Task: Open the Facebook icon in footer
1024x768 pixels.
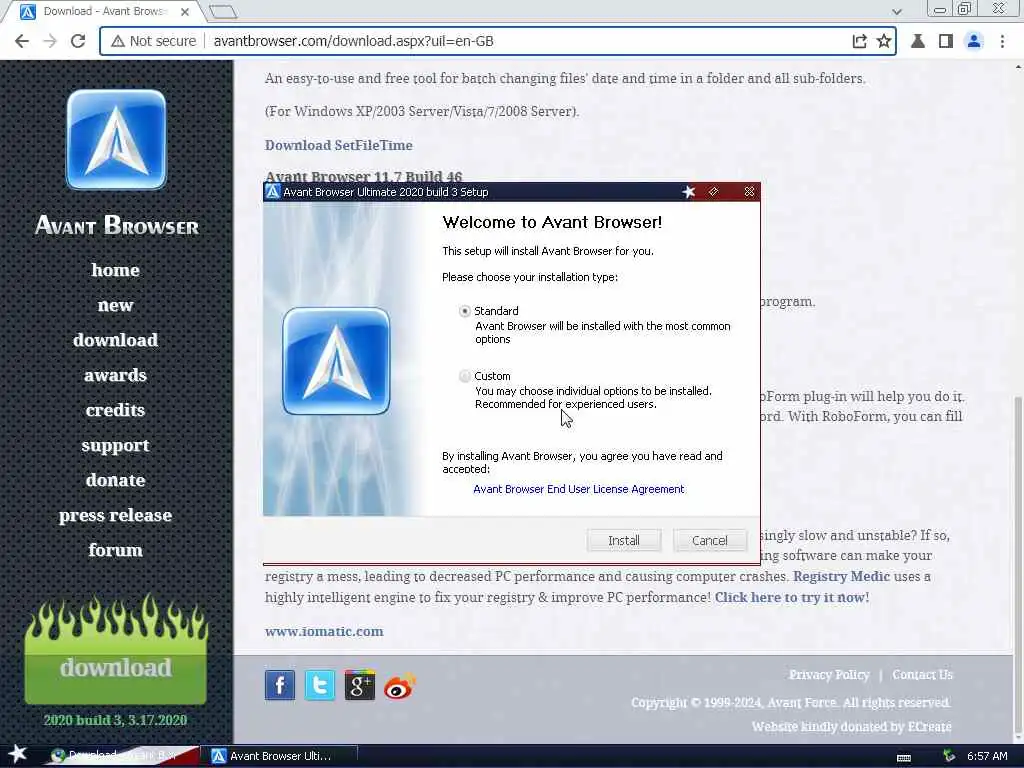Action: click(280, 685)
